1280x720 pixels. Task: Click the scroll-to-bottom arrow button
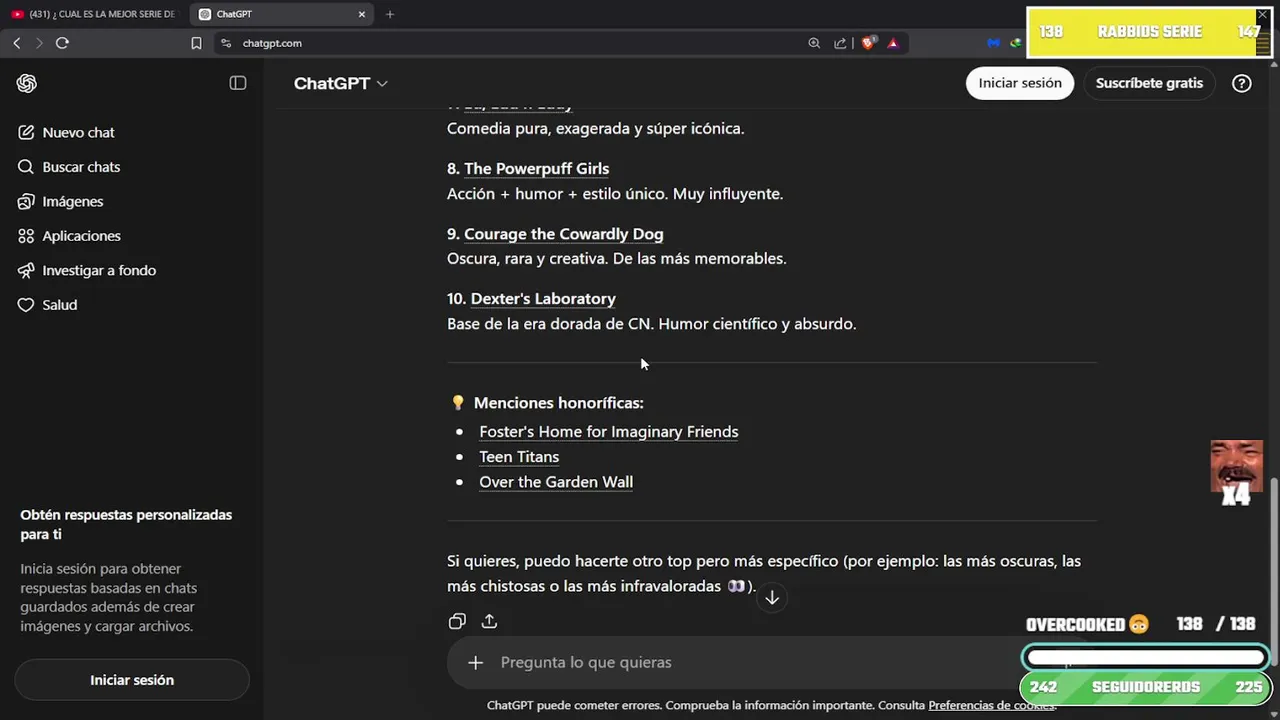click(x=772, y=598)
